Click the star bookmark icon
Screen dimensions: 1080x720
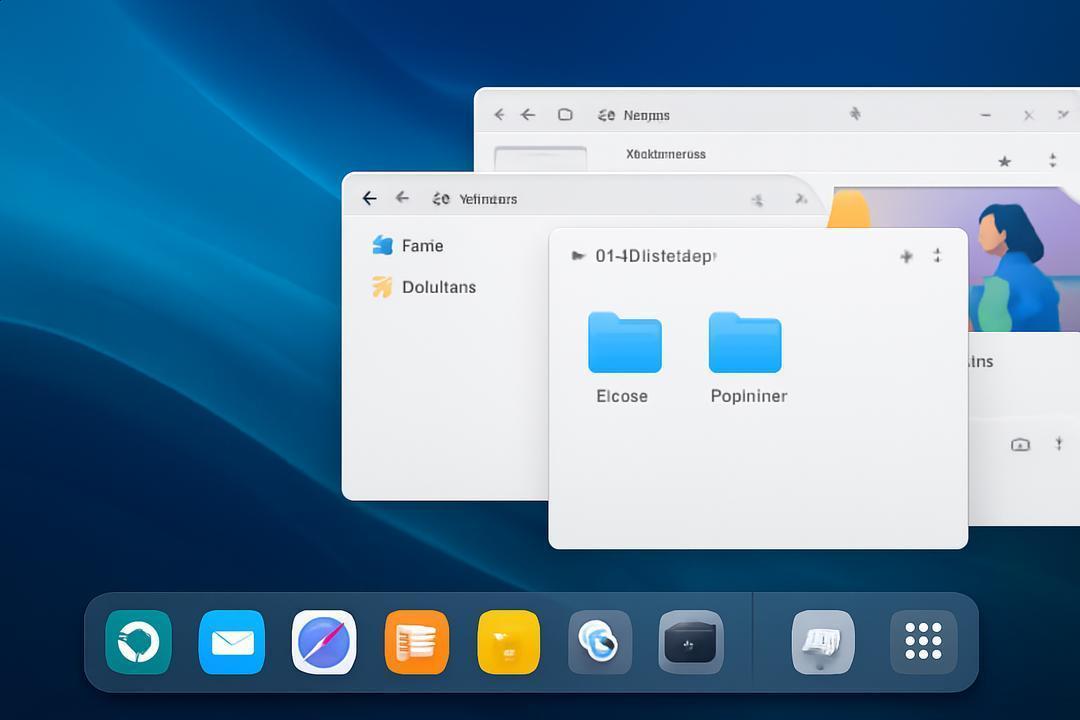coord(1004,161)
